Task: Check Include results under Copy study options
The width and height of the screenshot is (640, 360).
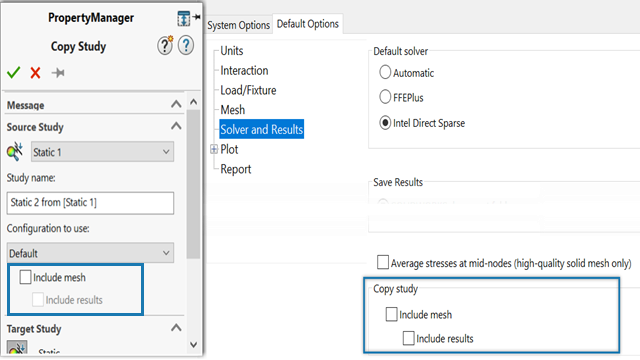Action: click(x=409, y=338)
